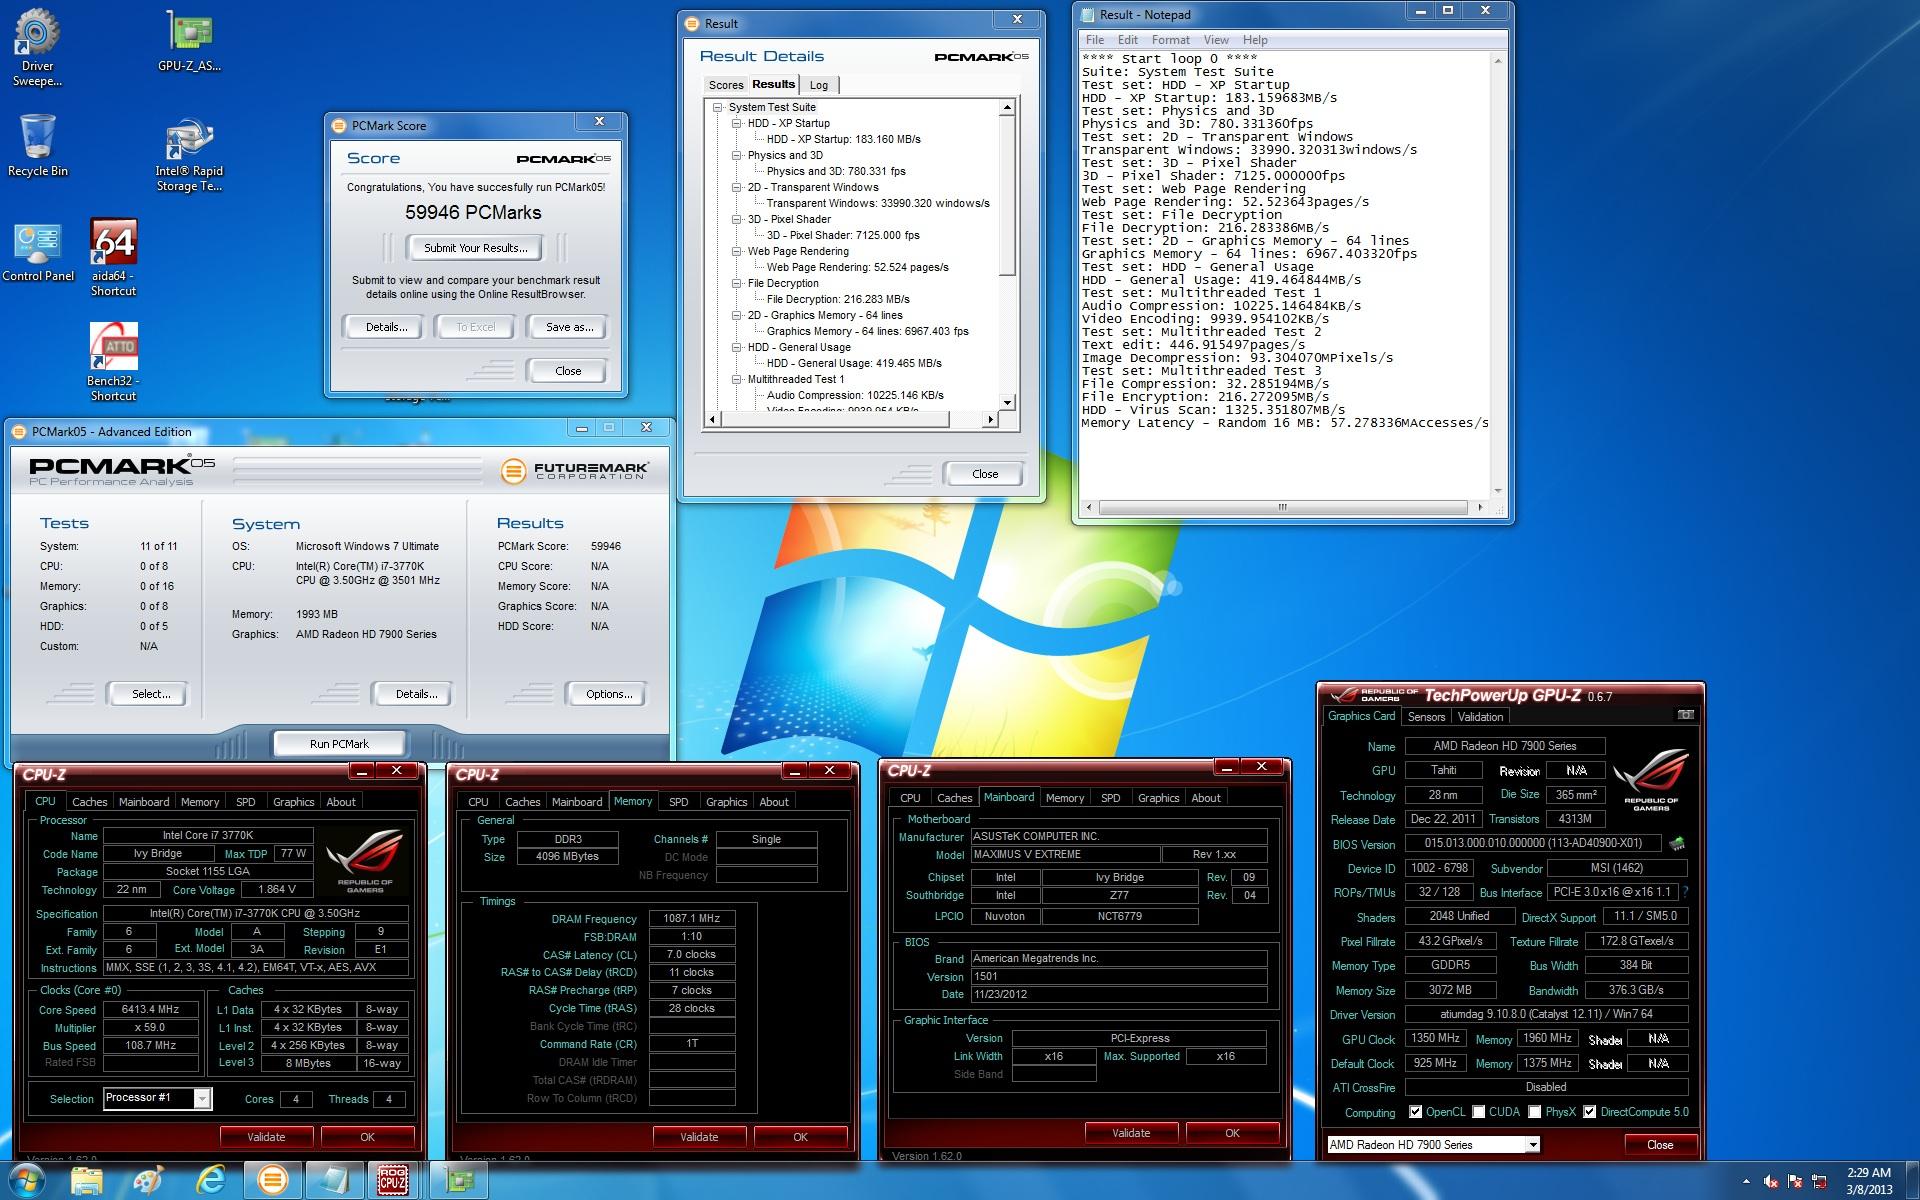Screen dimensions: 1920x1200
Task: Collapse the HDD - XP Startup node
Action: (736, 123)
